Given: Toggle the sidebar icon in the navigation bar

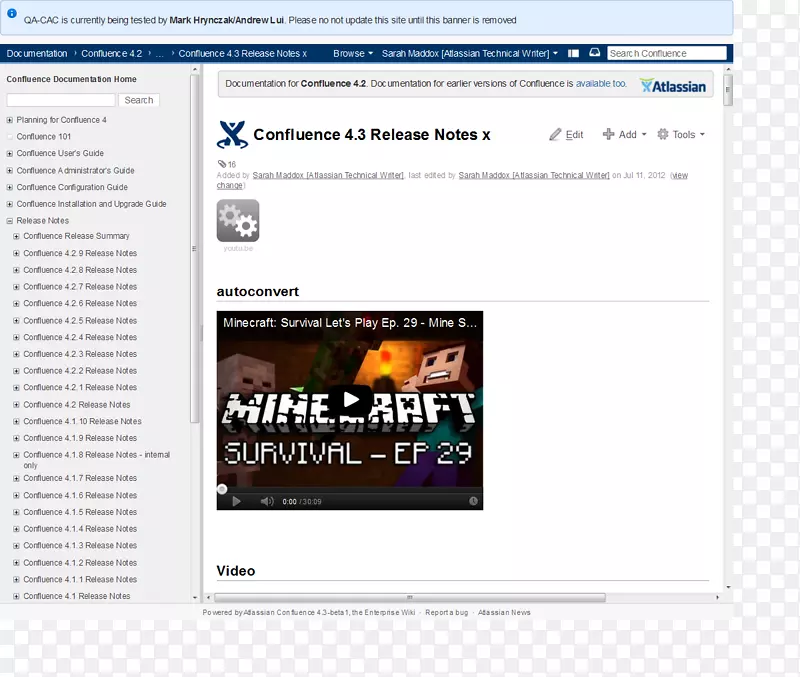Looking at the screenshot, I should pos(574,53).
